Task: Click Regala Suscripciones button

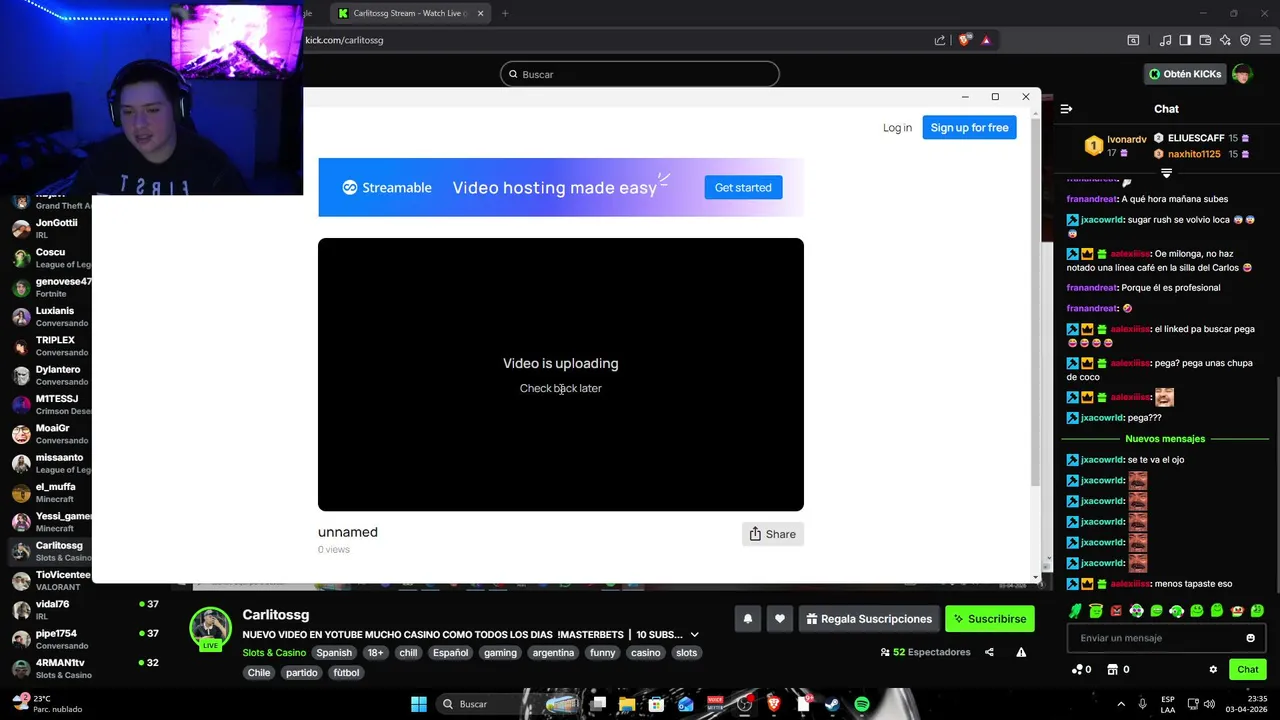Action: pyautogui.click(x=869, y=619)
